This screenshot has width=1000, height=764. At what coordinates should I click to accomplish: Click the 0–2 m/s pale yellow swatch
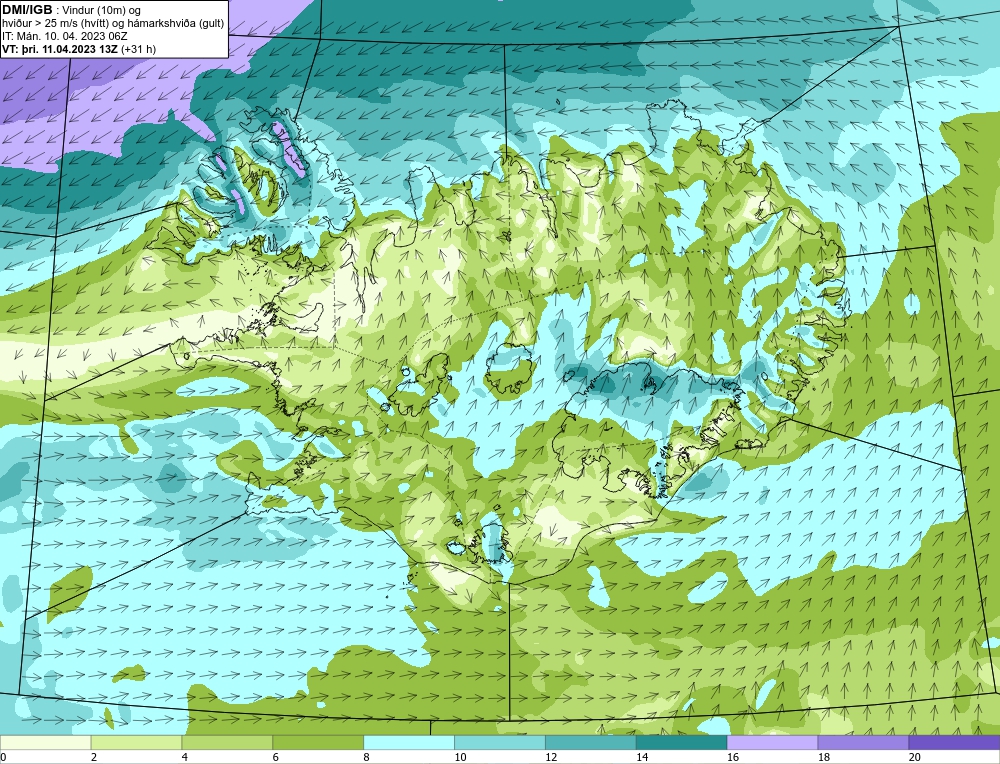(x=45, y=742)
